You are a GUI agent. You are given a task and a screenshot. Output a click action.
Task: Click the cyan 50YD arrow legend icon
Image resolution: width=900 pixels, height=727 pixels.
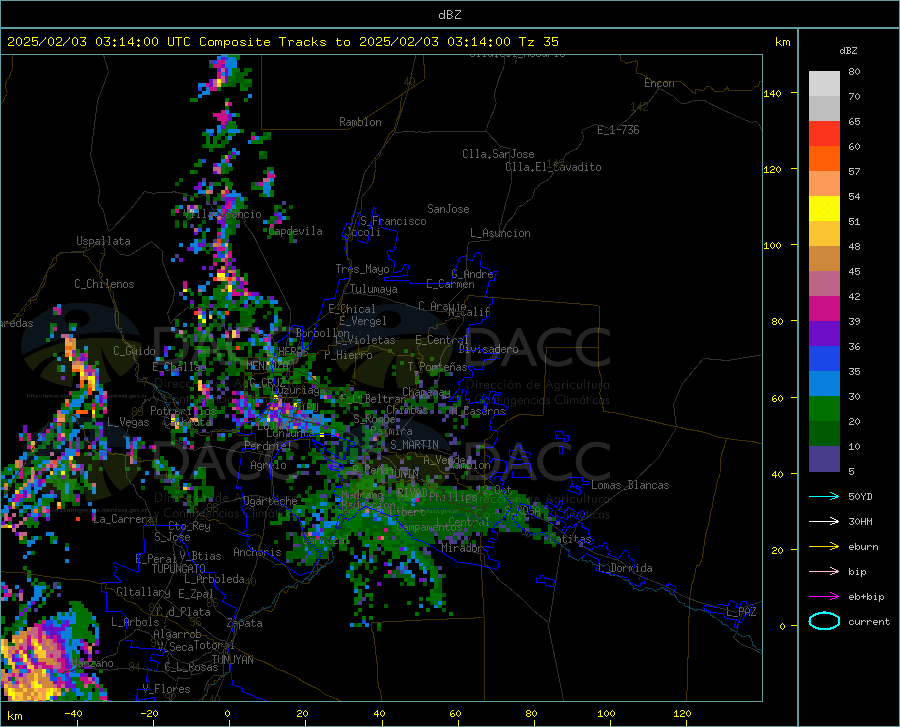[x=824, y=496]
